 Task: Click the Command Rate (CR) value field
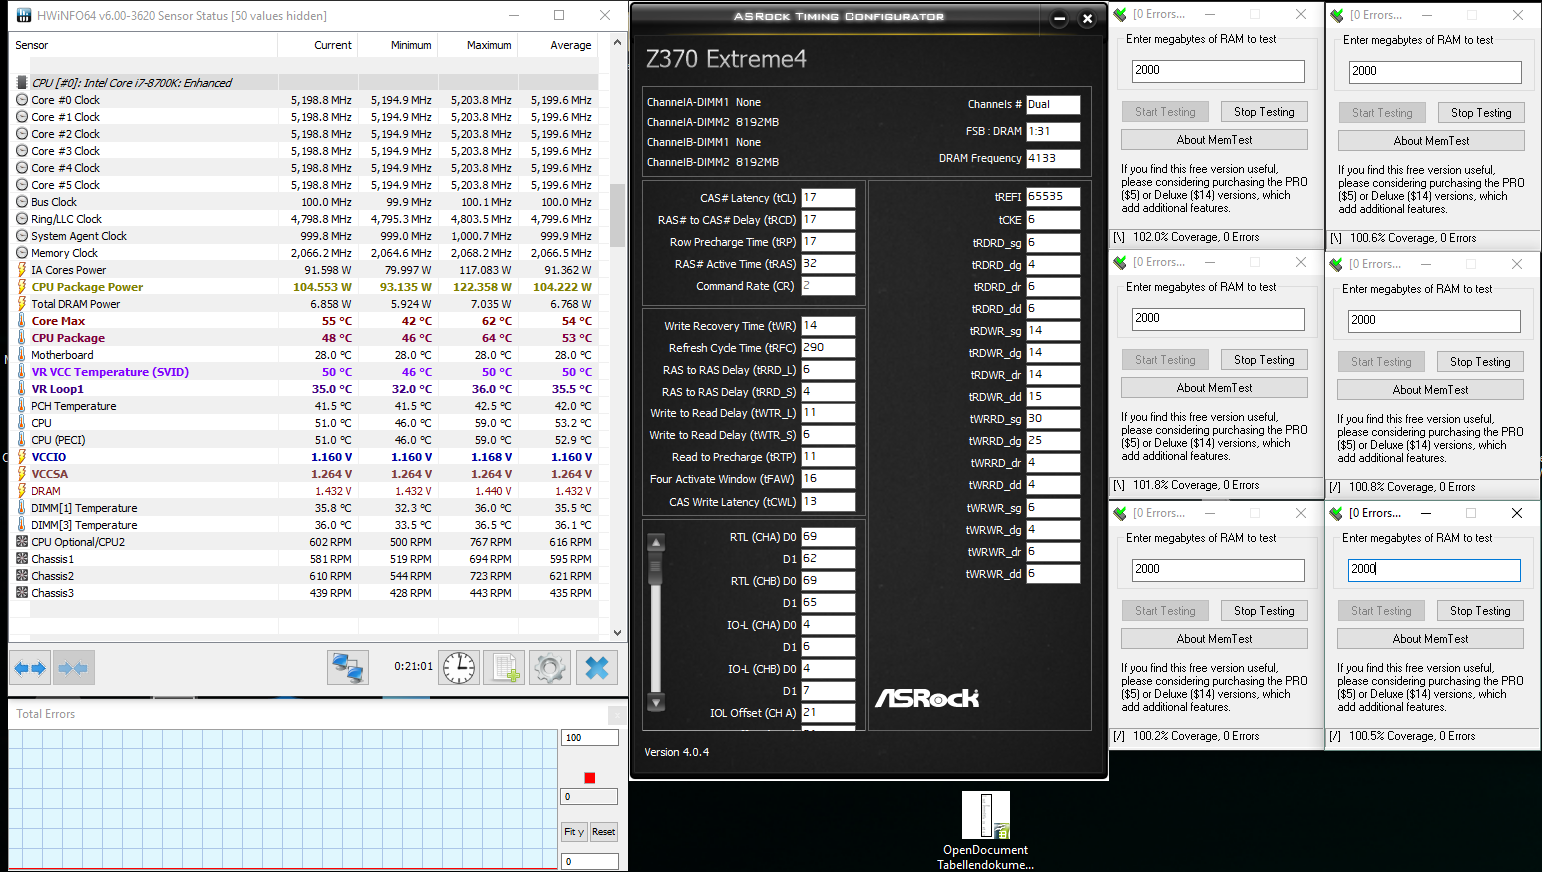pos(828,286)
